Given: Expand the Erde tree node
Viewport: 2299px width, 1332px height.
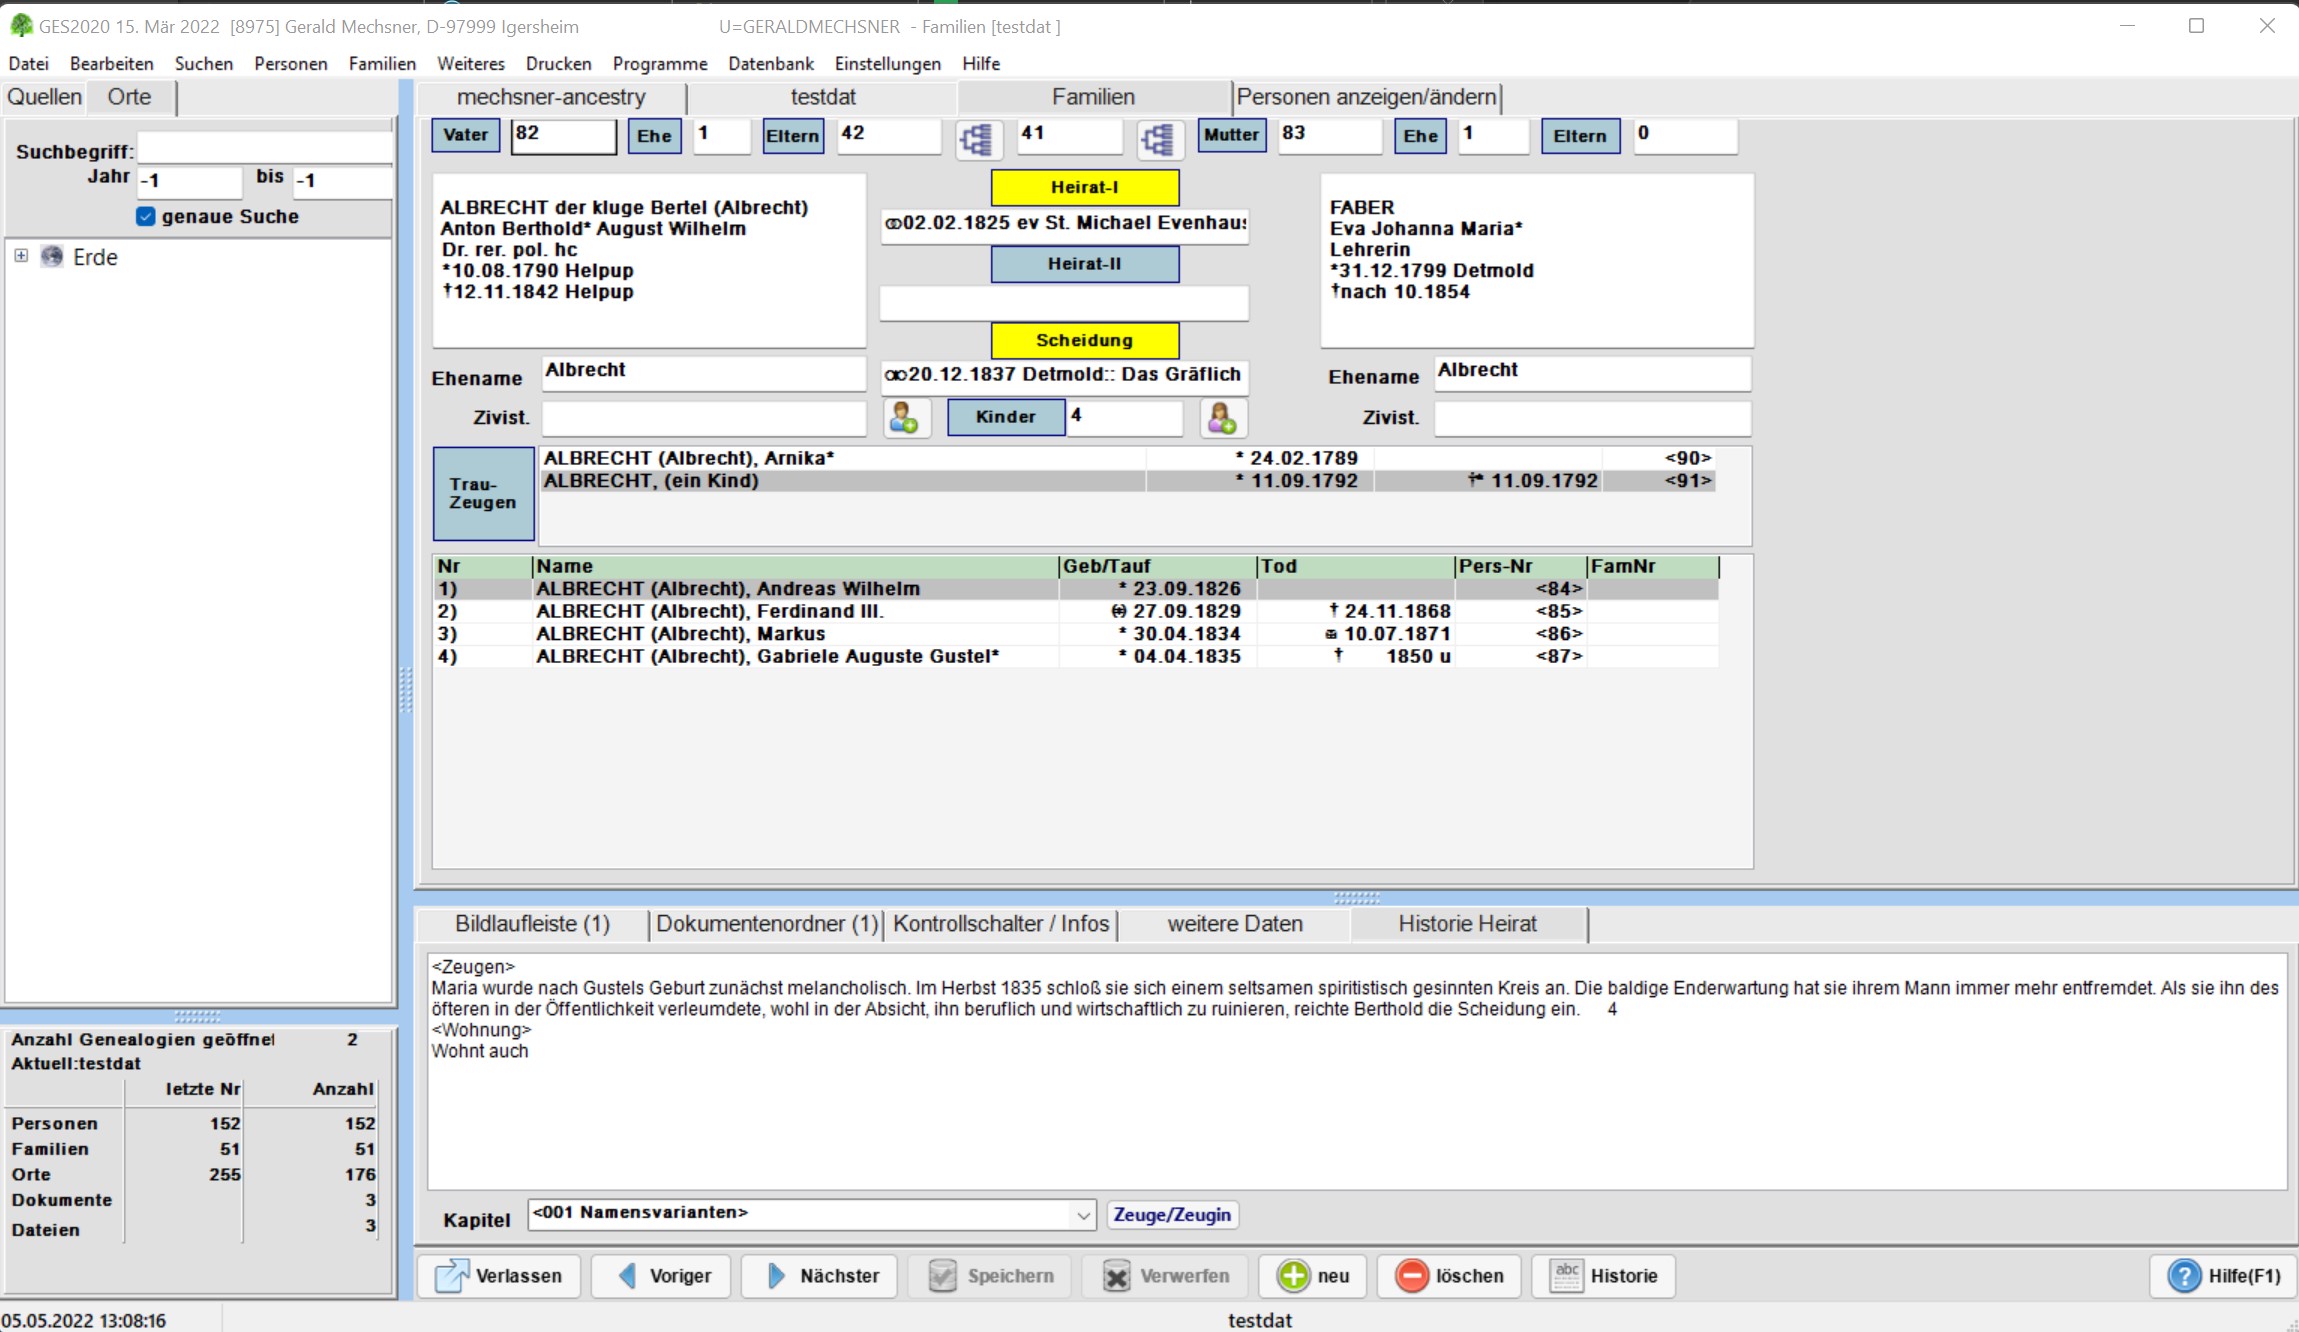Looking at the screenshot, I should click(x=21, y=256).
